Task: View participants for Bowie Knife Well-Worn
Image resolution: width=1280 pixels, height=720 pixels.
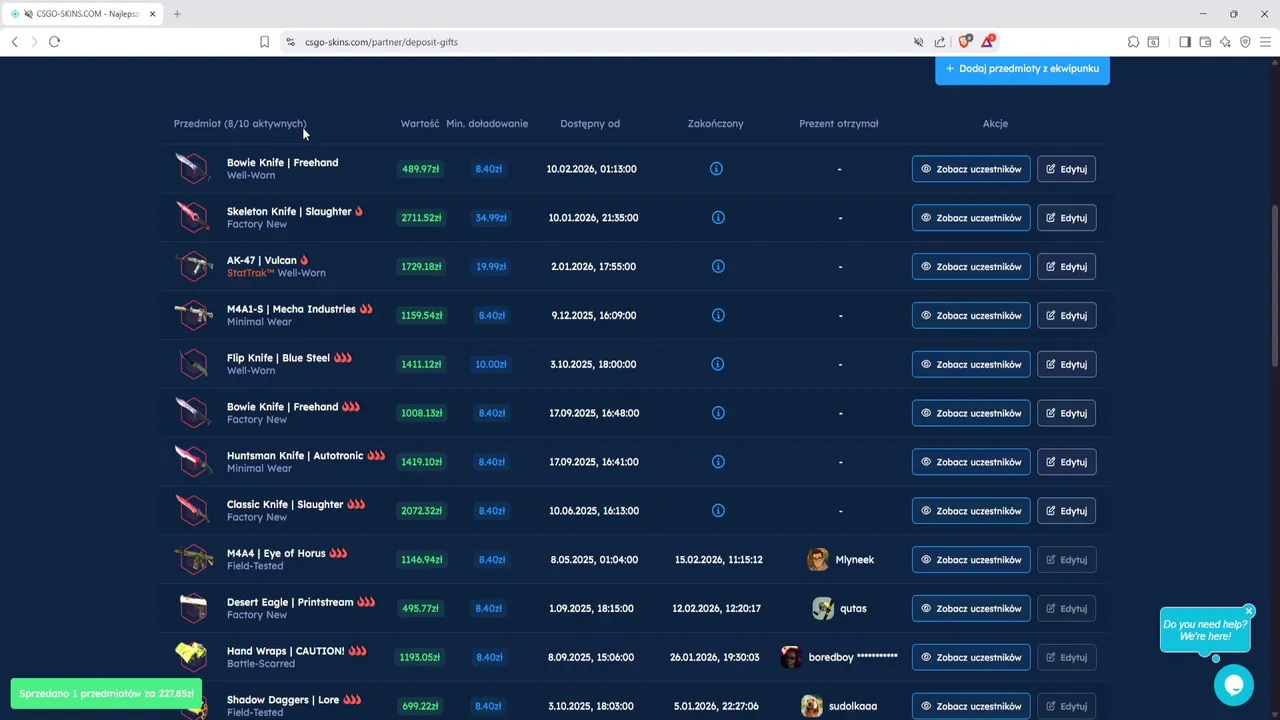Action: click(x=971, y=169)
